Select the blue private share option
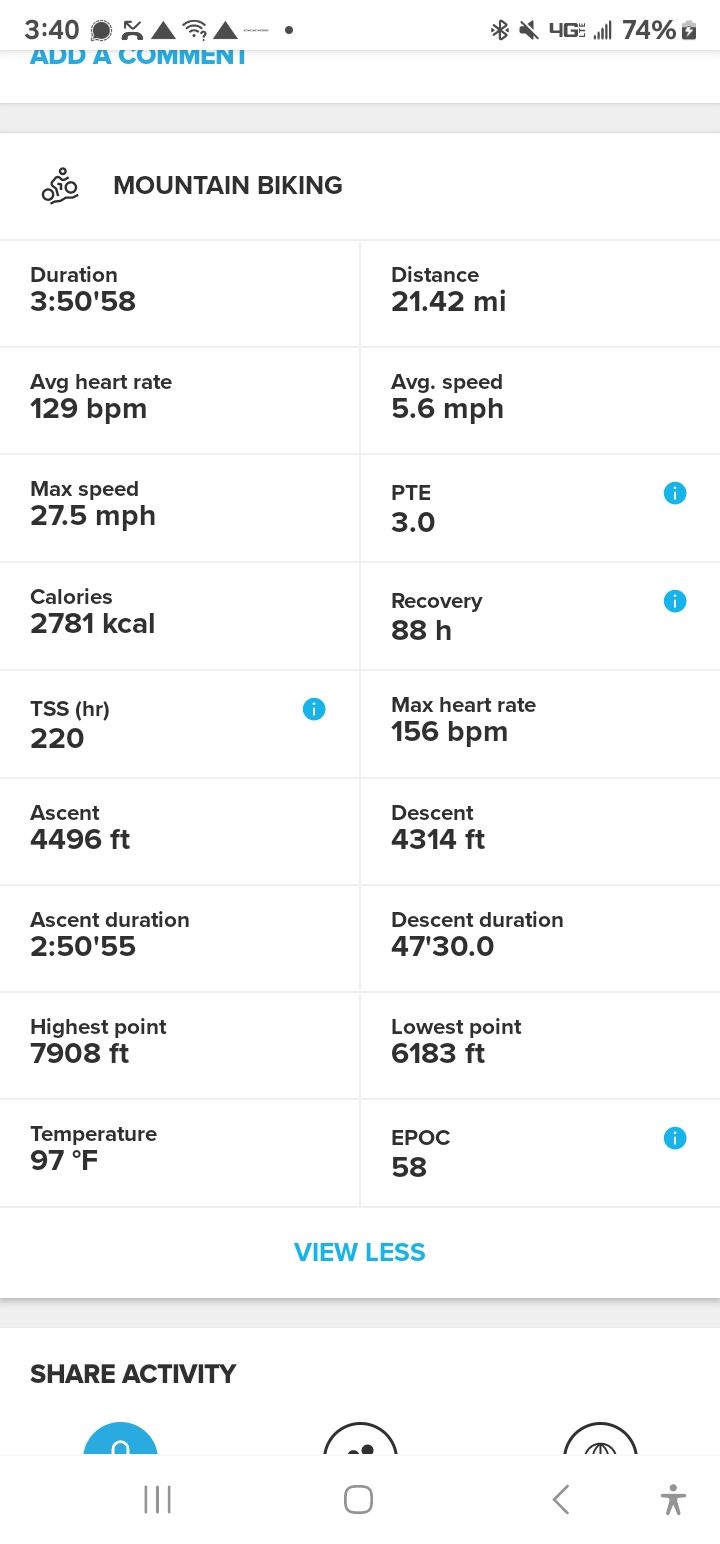Image resolution: width=720 pixels, height=1544 pixels. 120,1442
